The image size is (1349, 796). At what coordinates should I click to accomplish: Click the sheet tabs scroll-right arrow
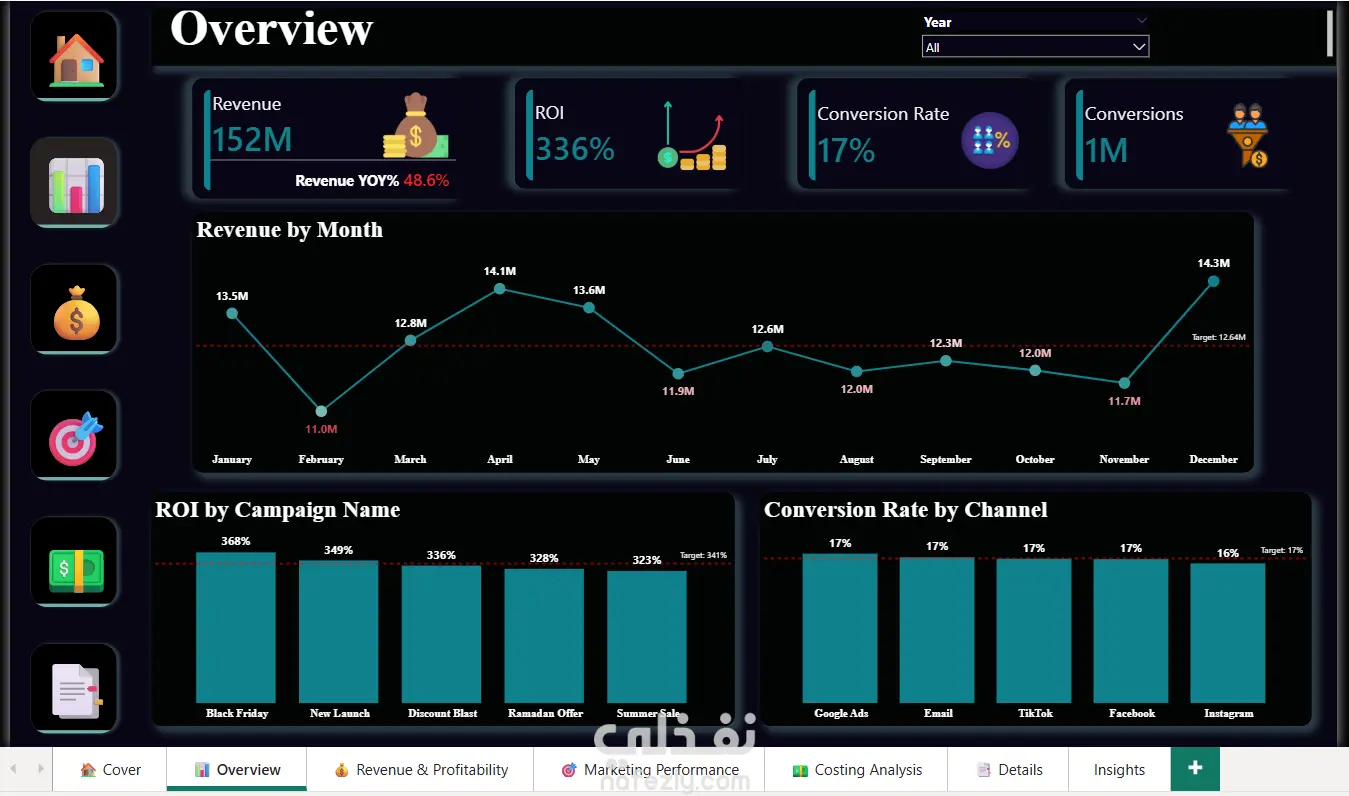40,769
